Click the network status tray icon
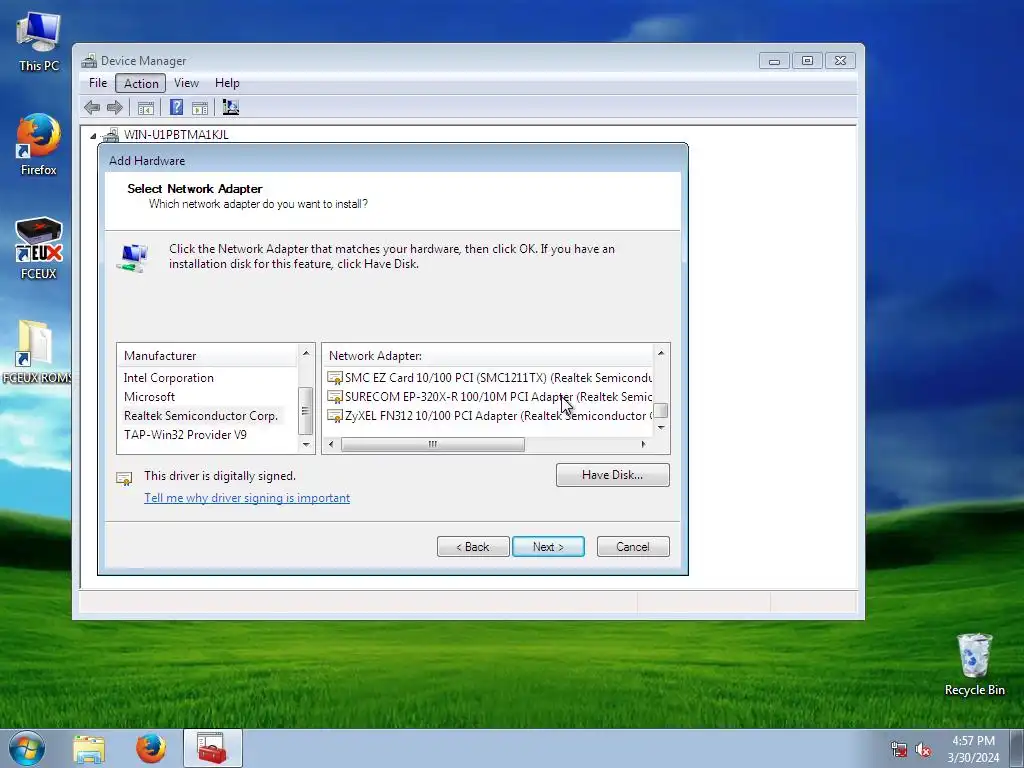The image size is (1024, 768). tap(899, 750)
